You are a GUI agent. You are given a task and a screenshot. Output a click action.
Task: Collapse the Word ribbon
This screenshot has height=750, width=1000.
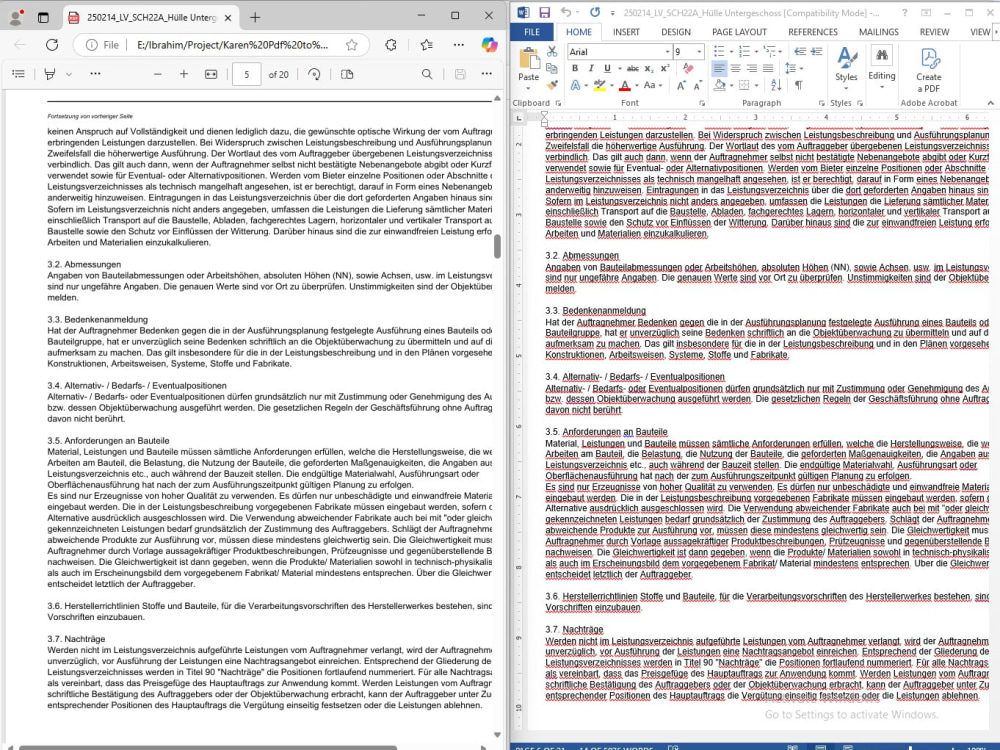tap(990, 103)
